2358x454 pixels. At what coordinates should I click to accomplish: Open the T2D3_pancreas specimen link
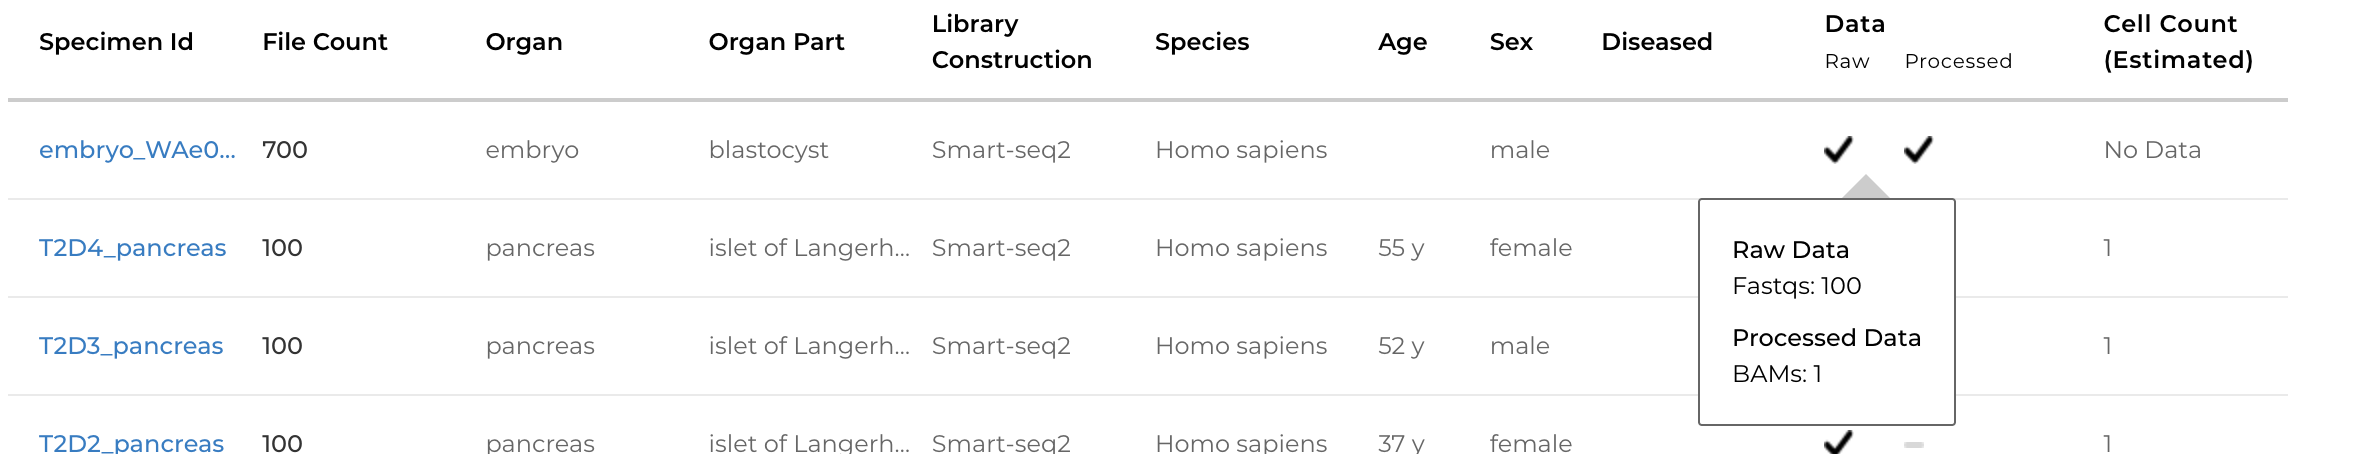click(x=131, y=346)
